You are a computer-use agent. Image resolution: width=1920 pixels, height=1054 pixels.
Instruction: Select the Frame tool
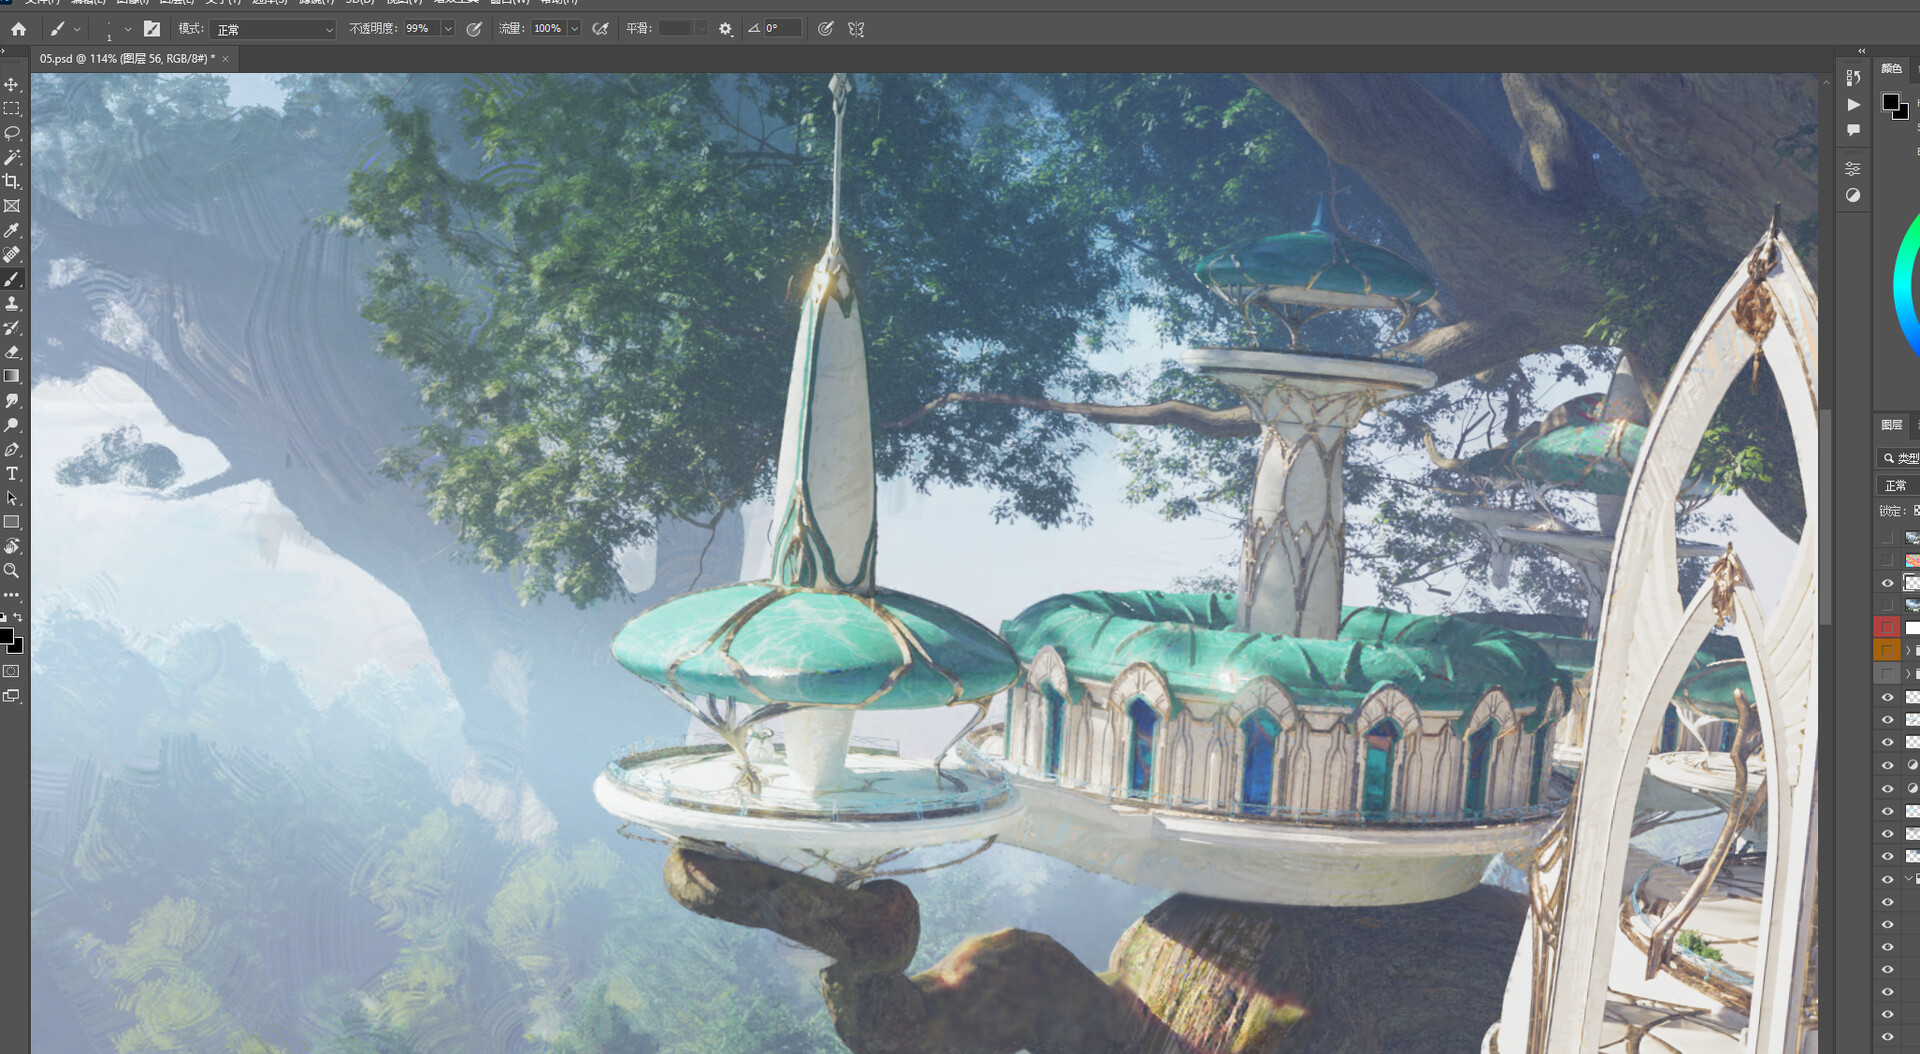tap(12, 206)
